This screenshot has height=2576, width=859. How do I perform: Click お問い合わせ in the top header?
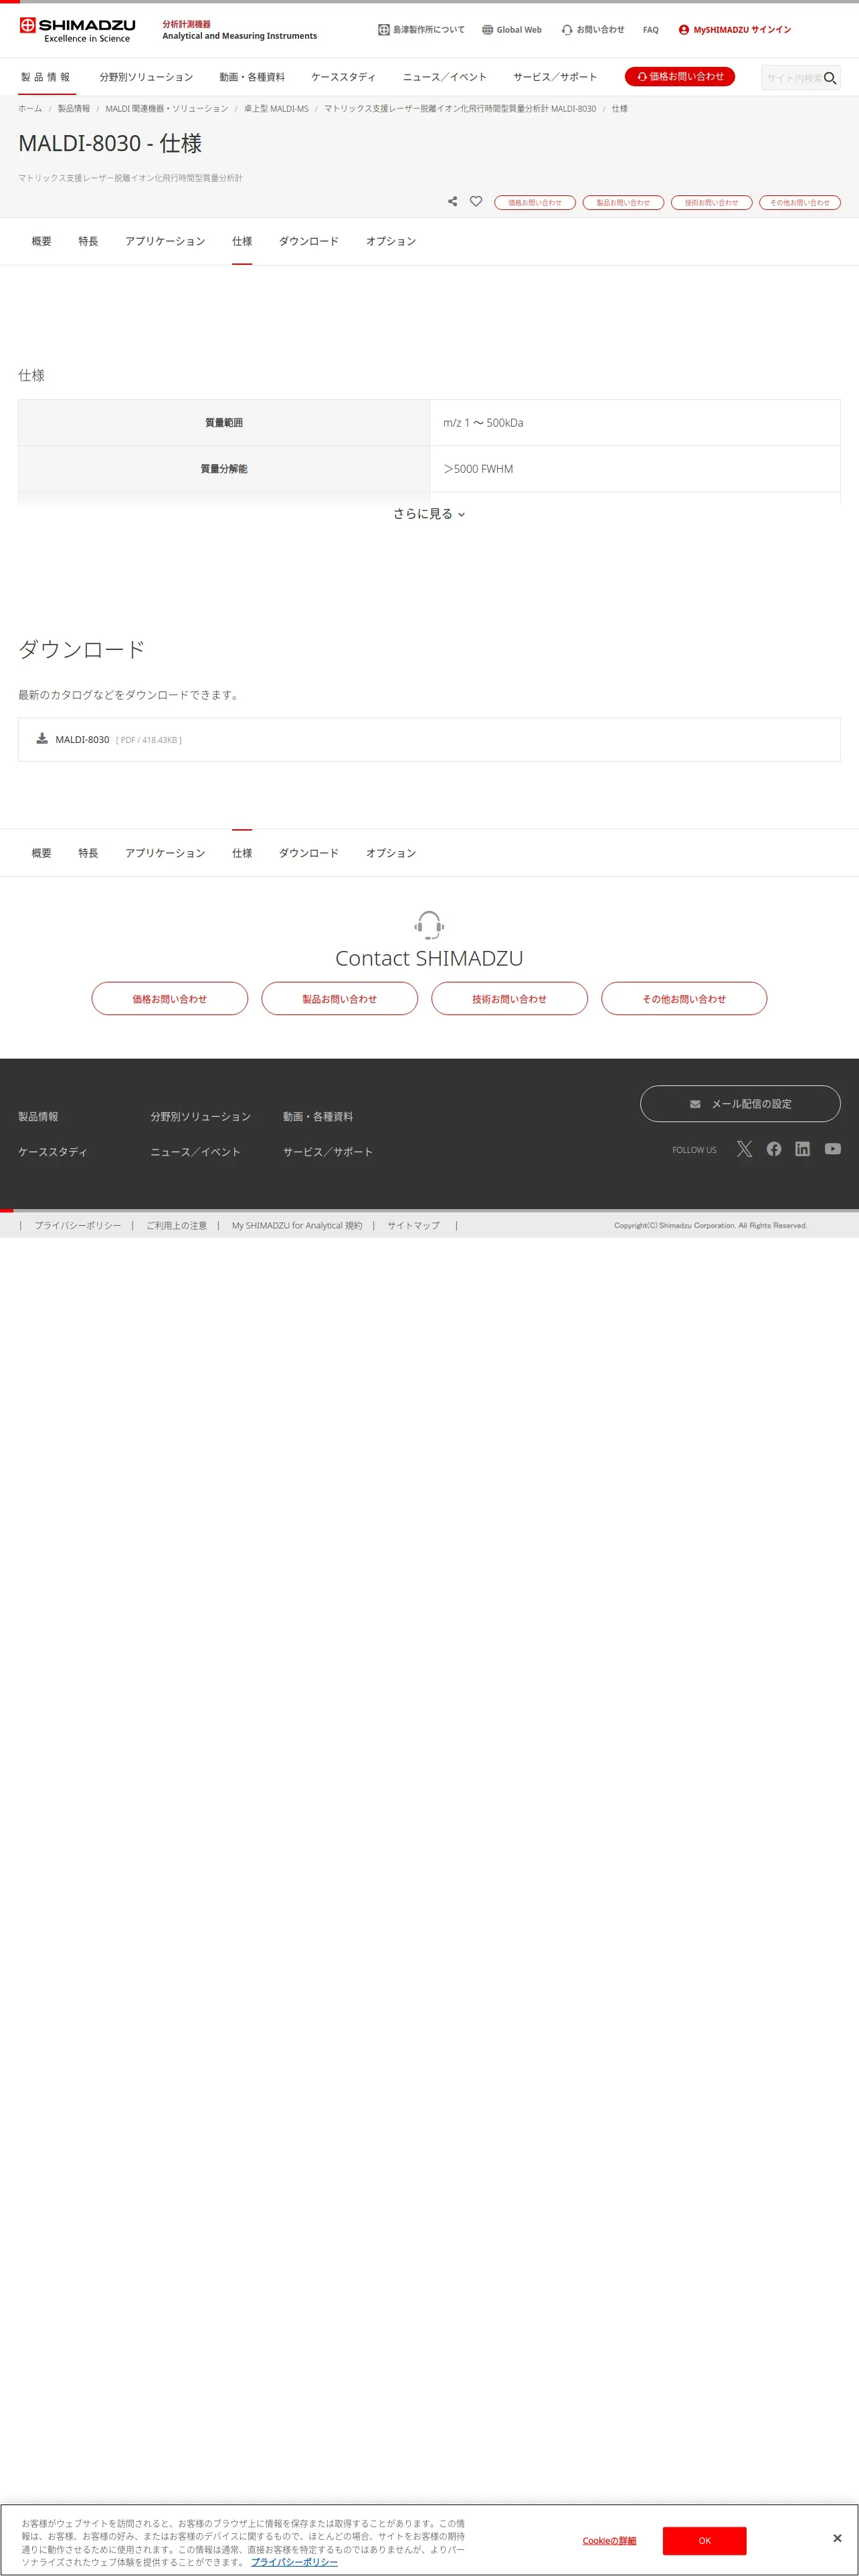pos(593,30)
